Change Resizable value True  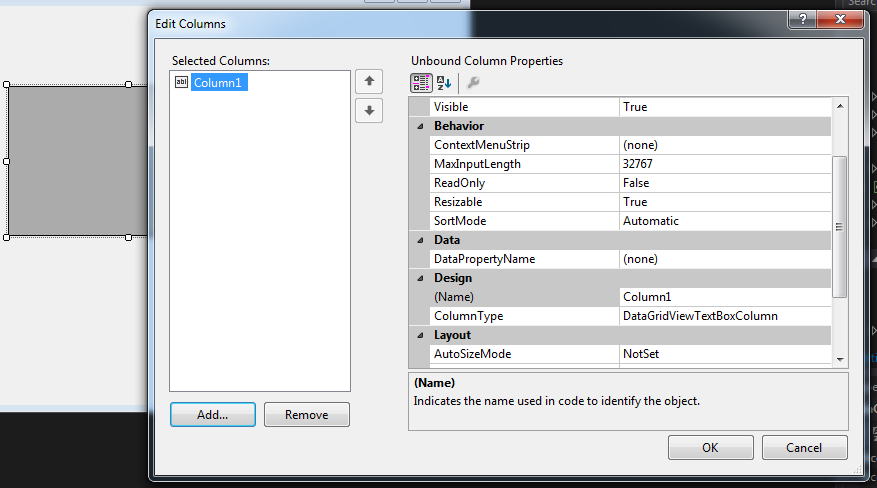725,202
